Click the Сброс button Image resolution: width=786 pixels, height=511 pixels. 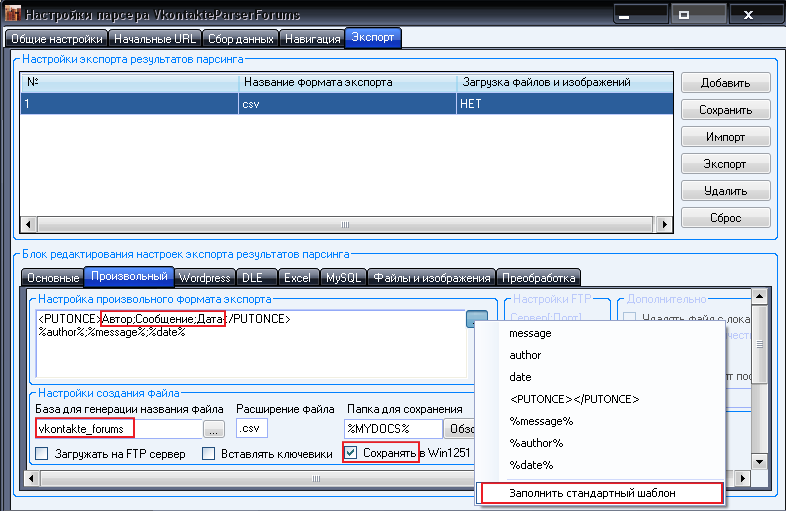725,218
